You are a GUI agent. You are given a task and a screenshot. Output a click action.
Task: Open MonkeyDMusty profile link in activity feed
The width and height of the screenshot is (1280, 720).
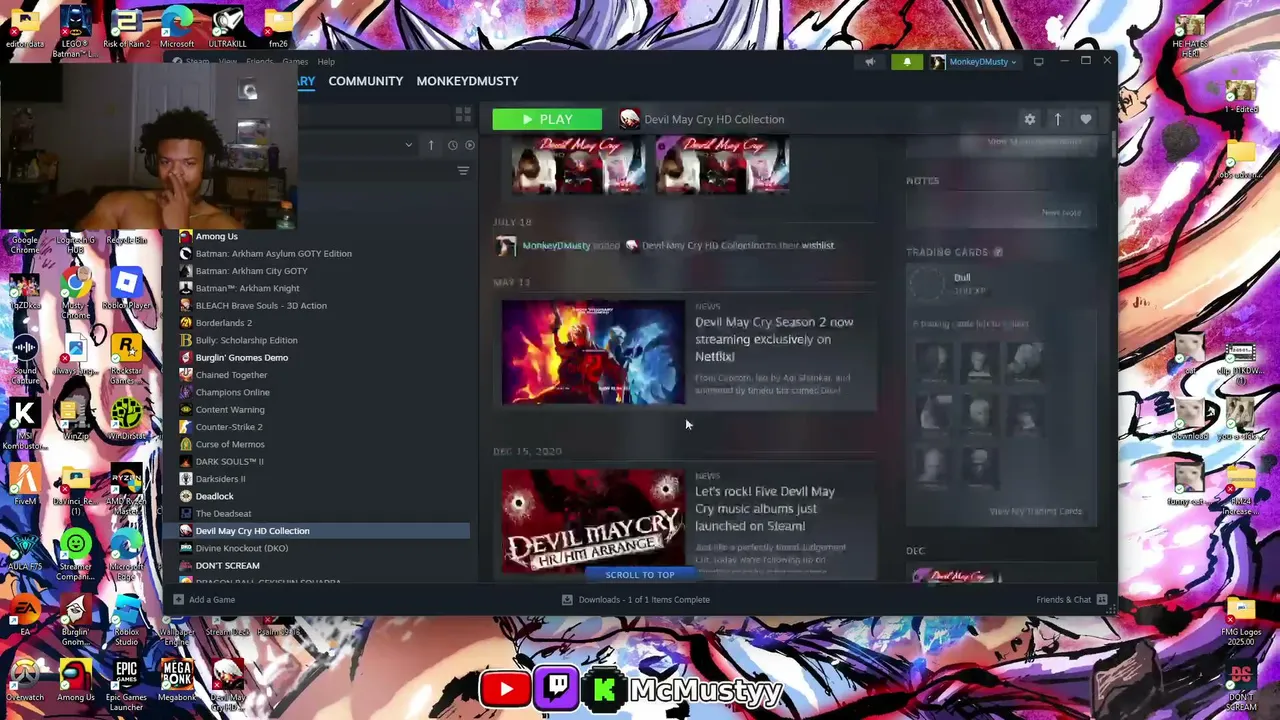(x=556, y=245)
